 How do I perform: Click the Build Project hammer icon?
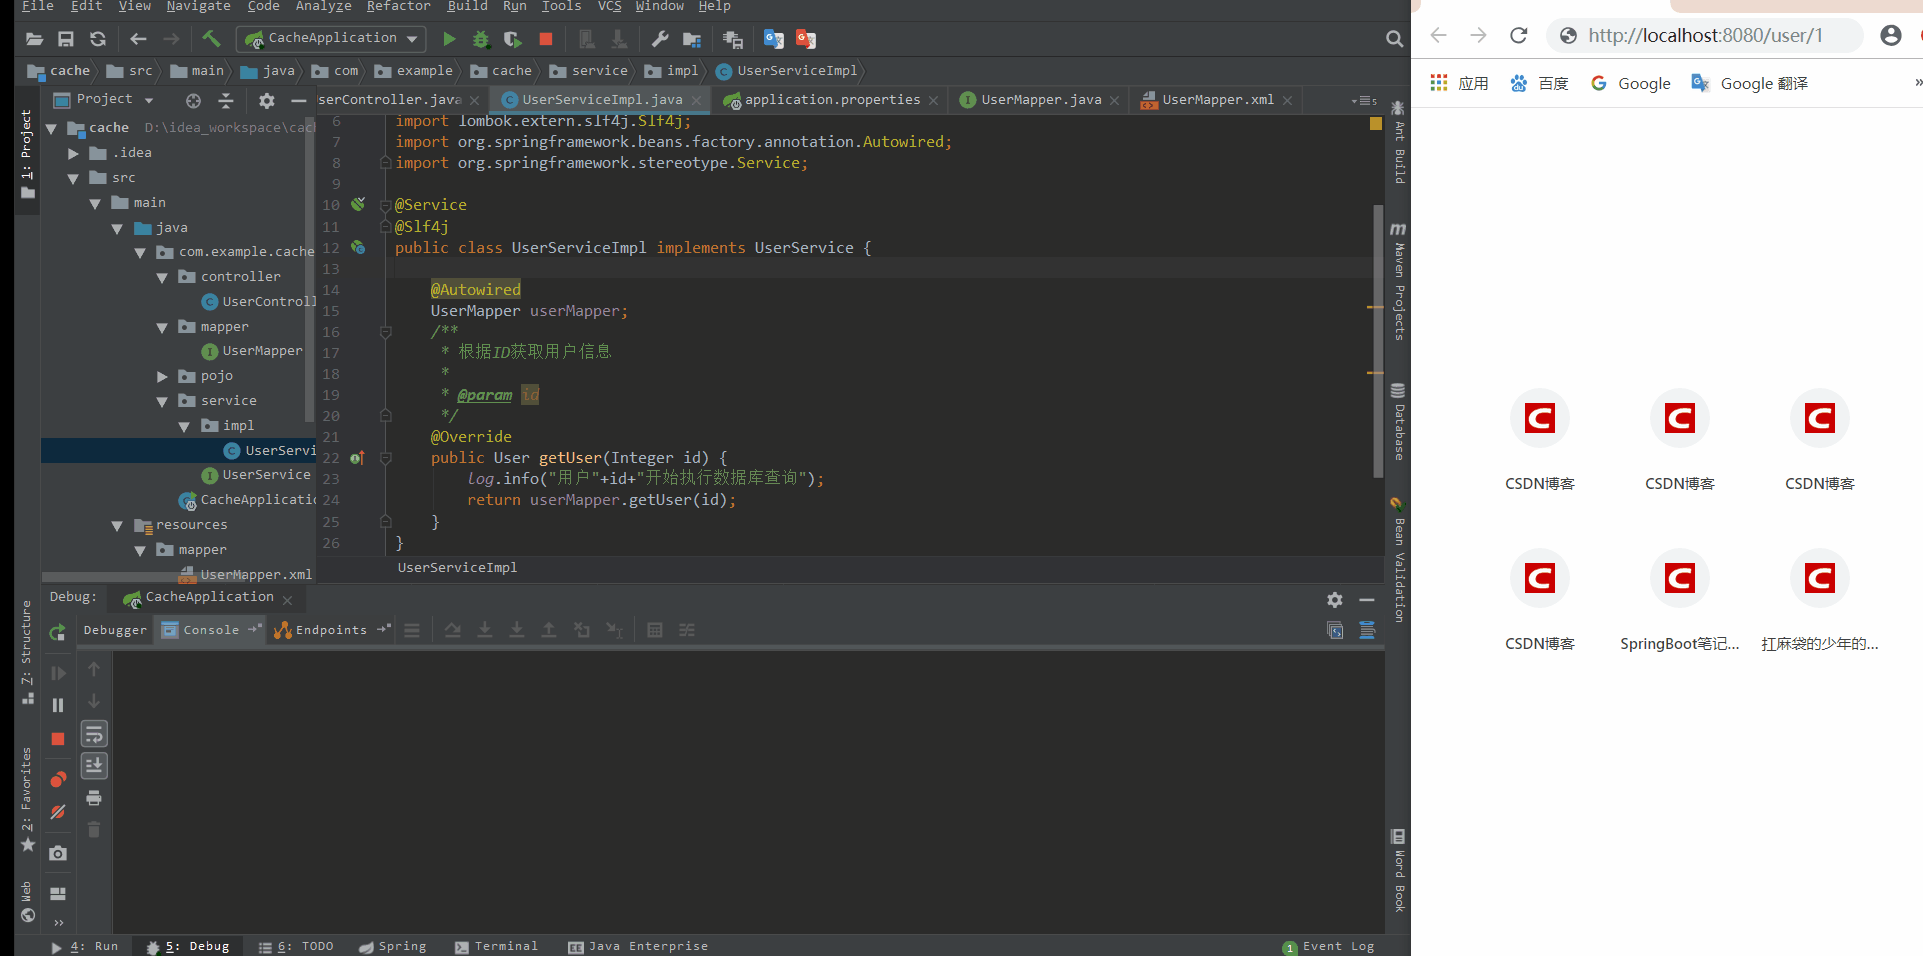211,39
